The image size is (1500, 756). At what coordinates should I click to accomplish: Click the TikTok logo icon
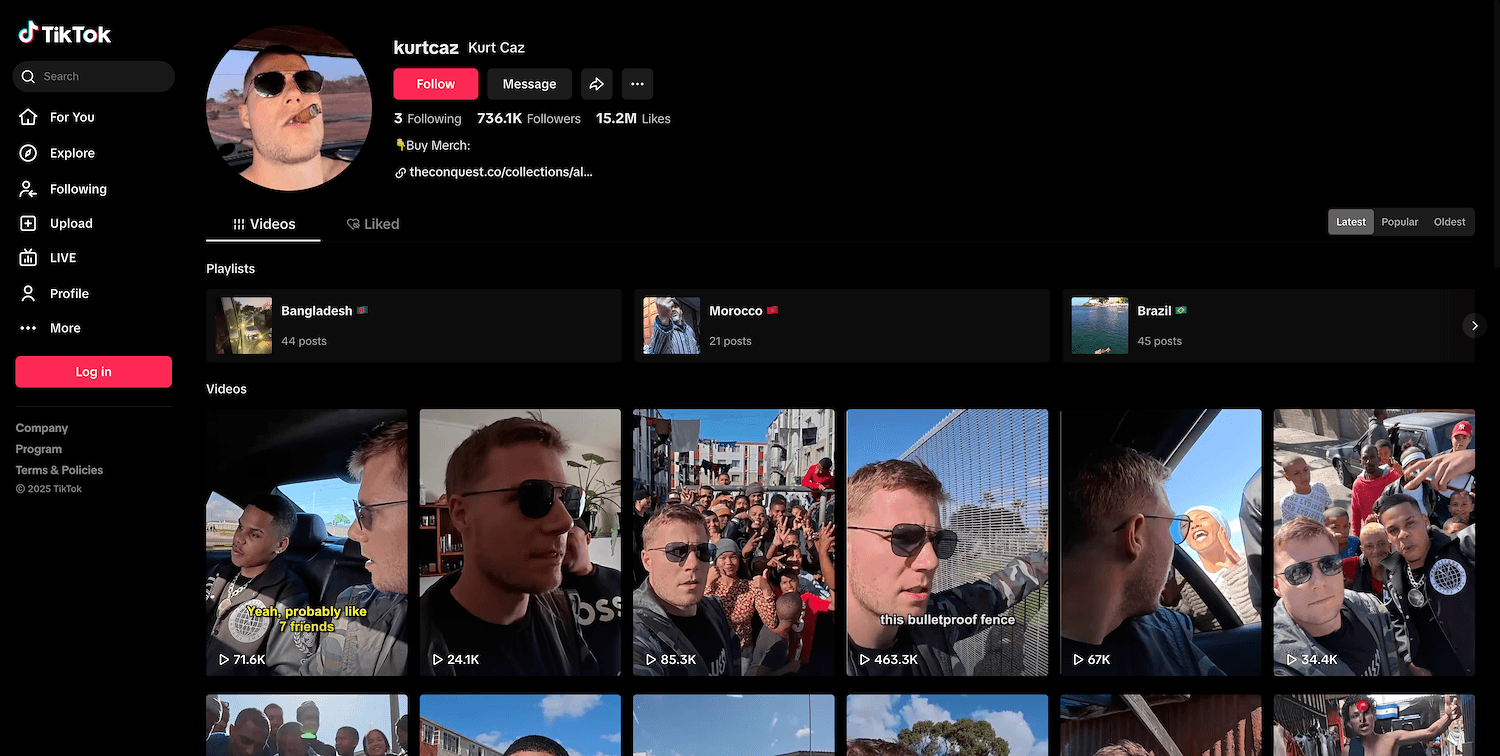pos(28,33)
